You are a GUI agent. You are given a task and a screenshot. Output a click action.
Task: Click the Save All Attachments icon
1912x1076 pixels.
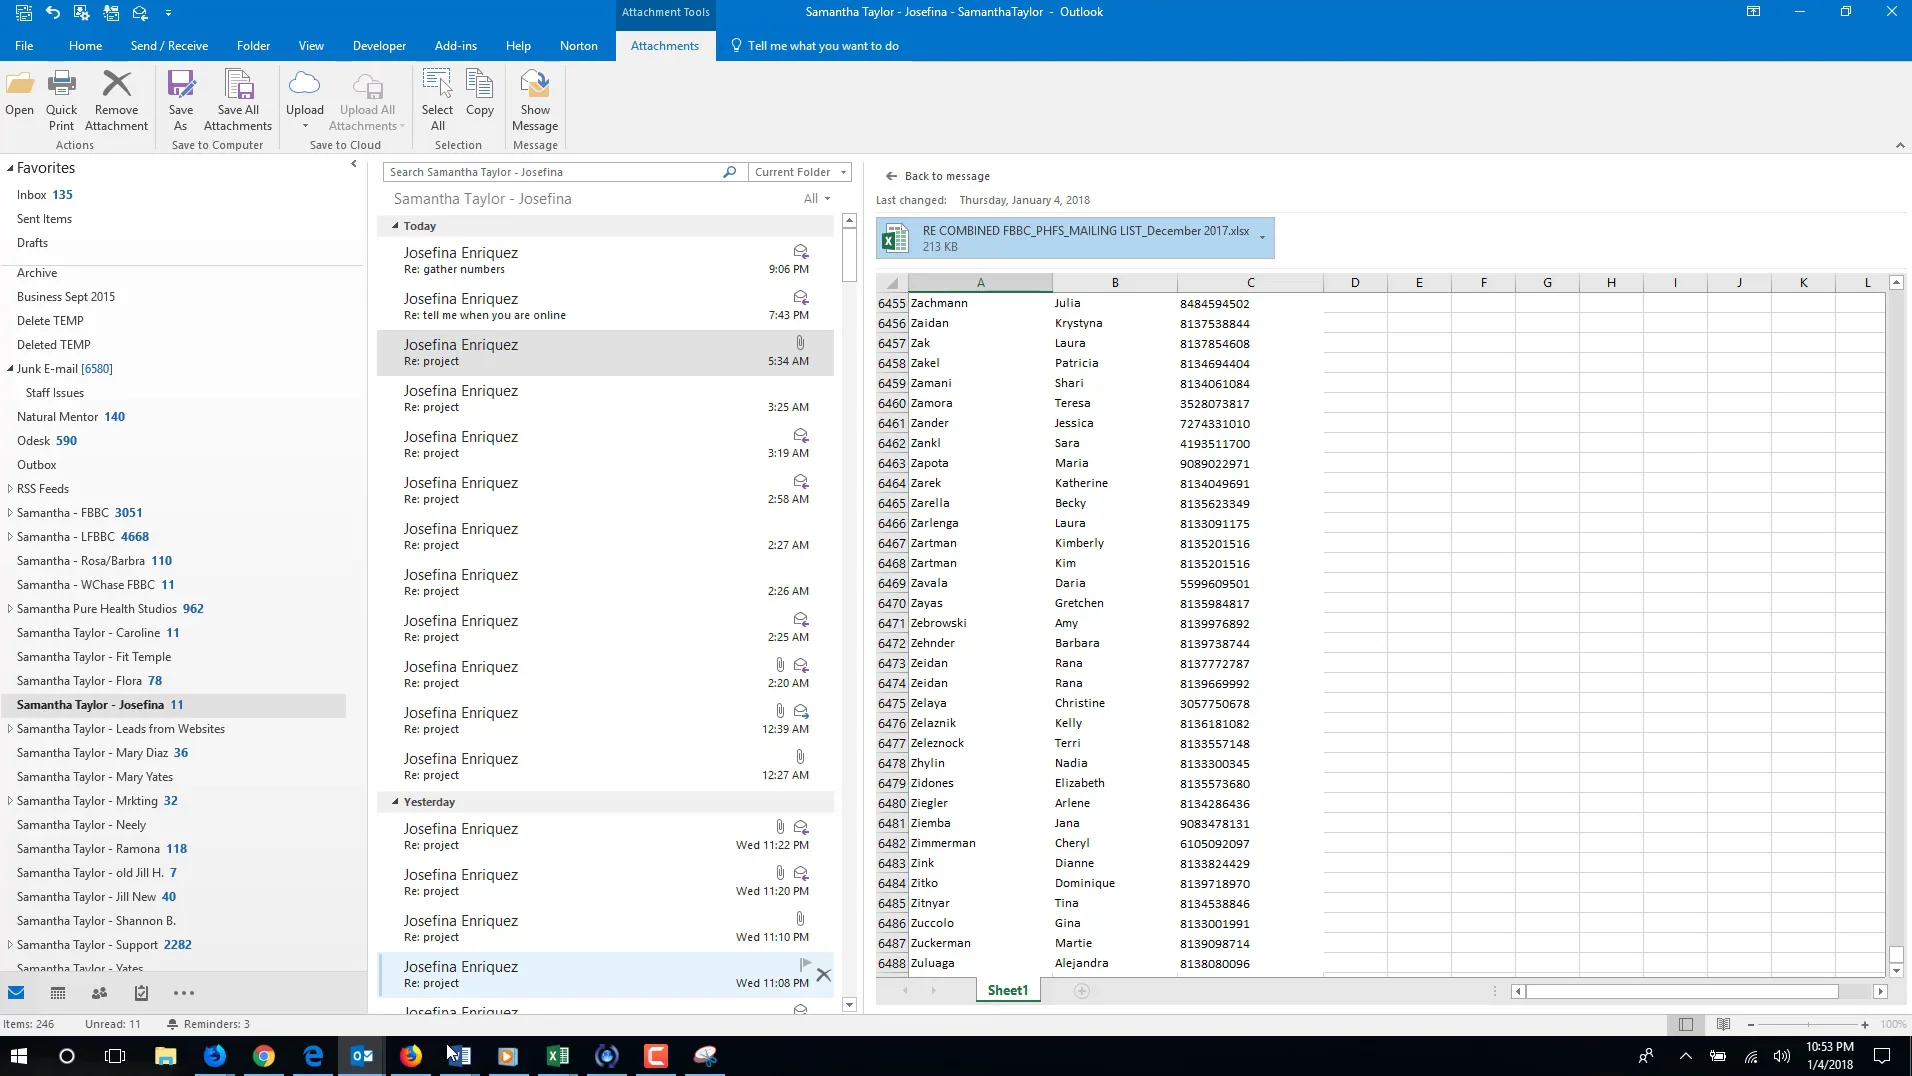tap(237, 99)
